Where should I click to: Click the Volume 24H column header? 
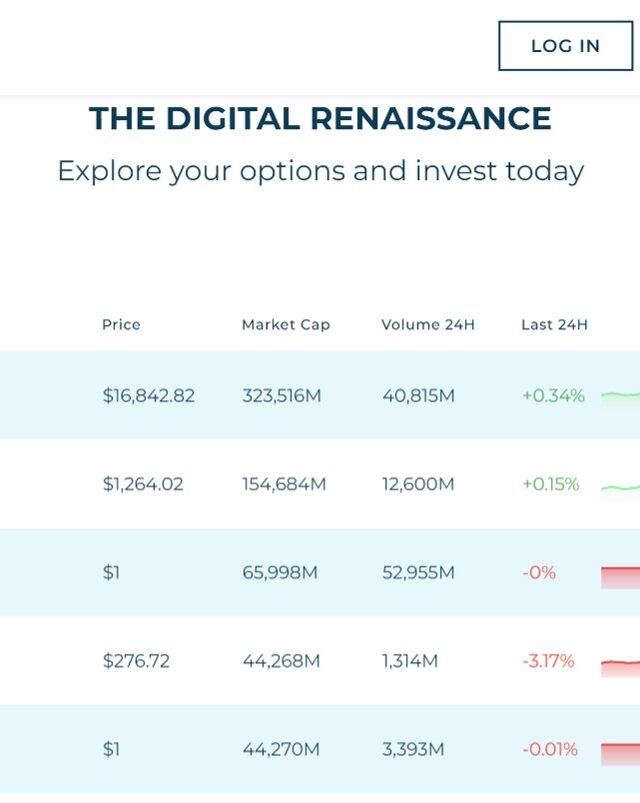point(427,325)
